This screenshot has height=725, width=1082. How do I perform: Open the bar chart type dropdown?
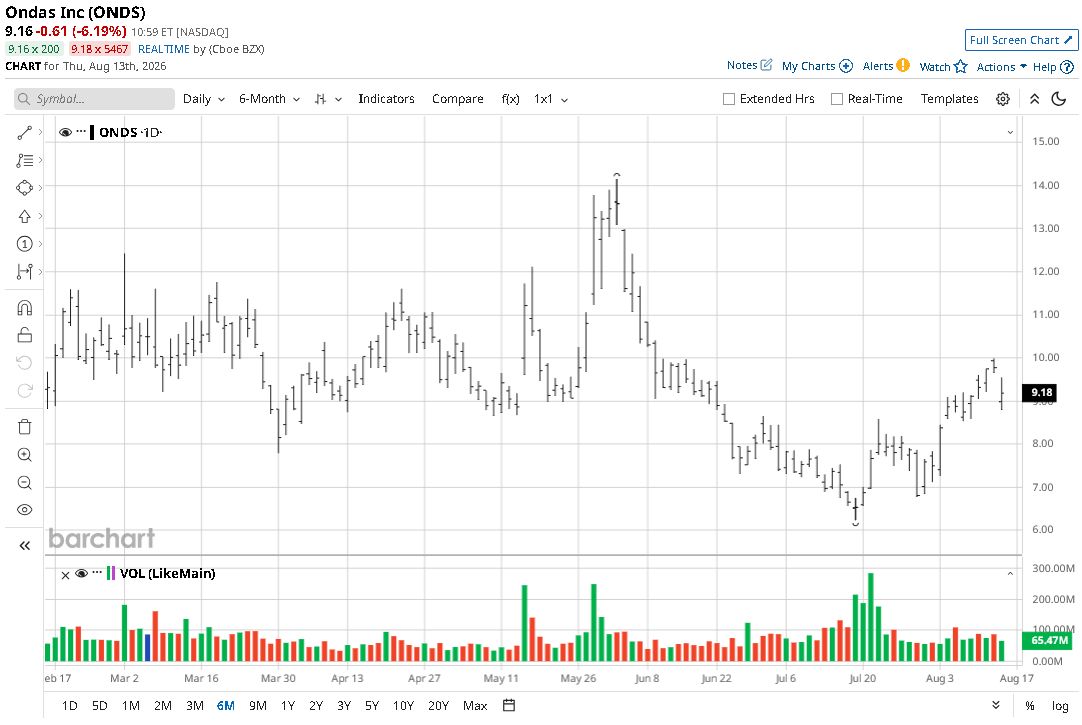pos(328,99)
